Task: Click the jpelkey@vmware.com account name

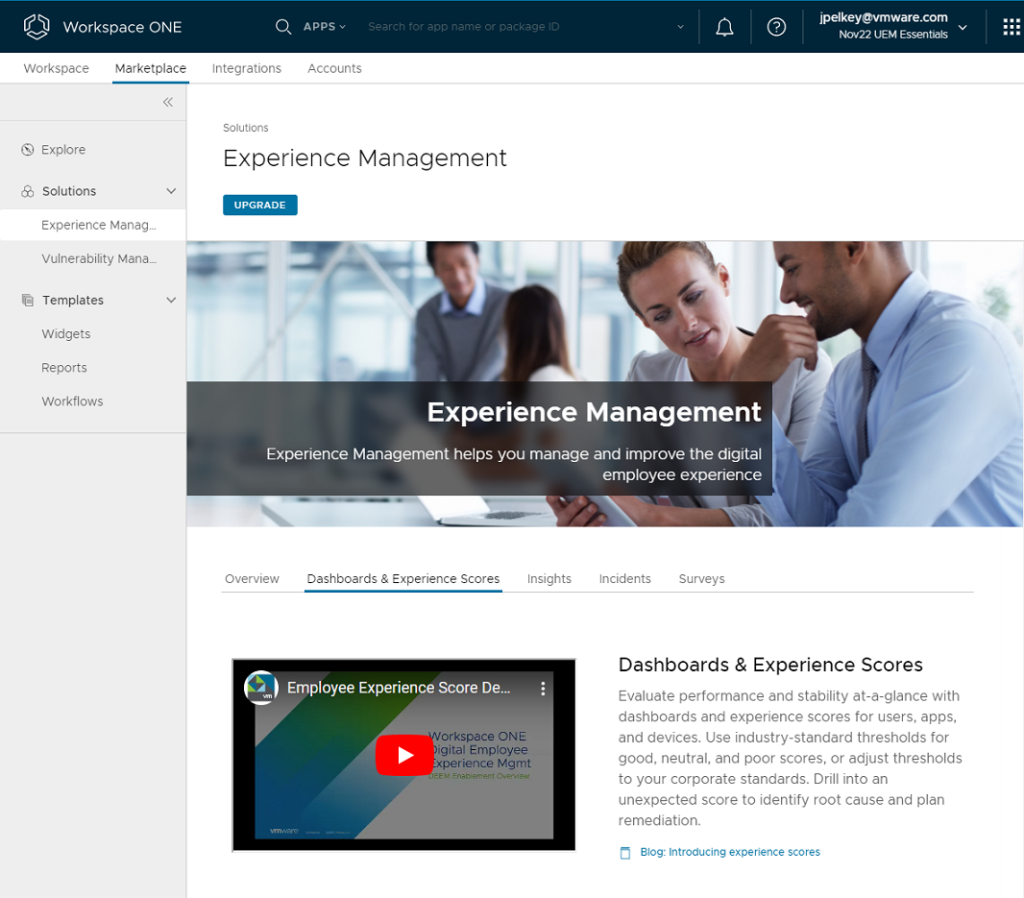Action: [884, 18]
